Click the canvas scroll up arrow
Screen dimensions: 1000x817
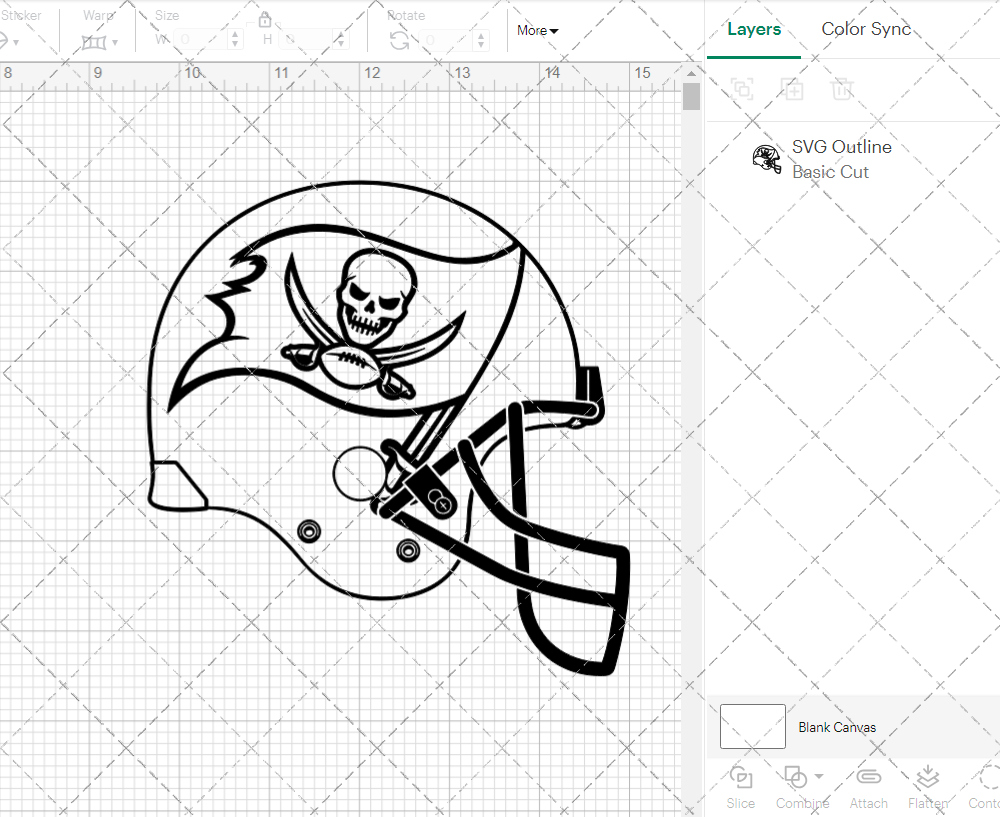(x=691, y=74)
